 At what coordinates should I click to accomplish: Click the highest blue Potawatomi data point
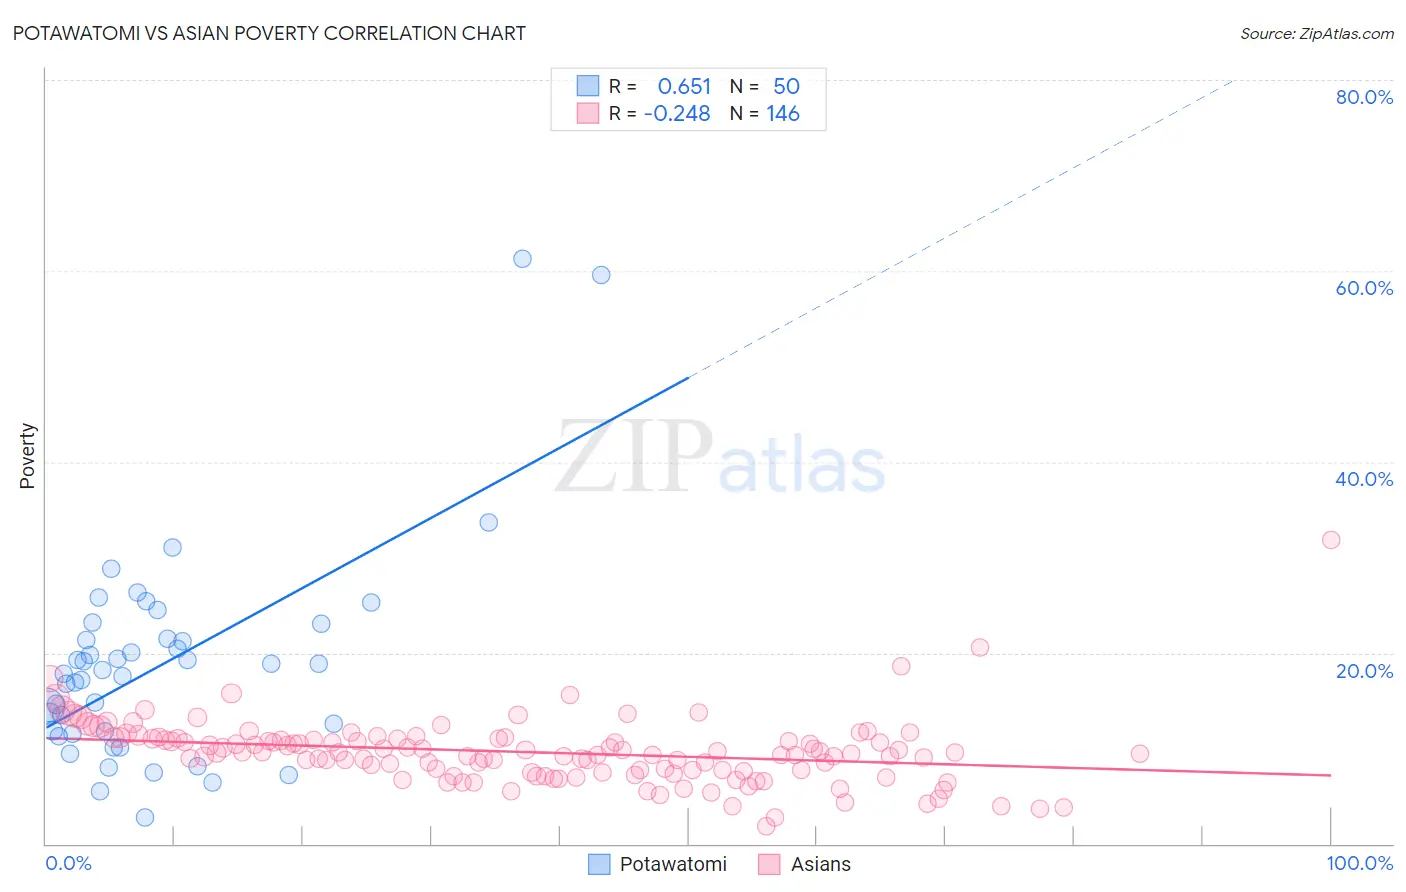(x=522, y=258)
